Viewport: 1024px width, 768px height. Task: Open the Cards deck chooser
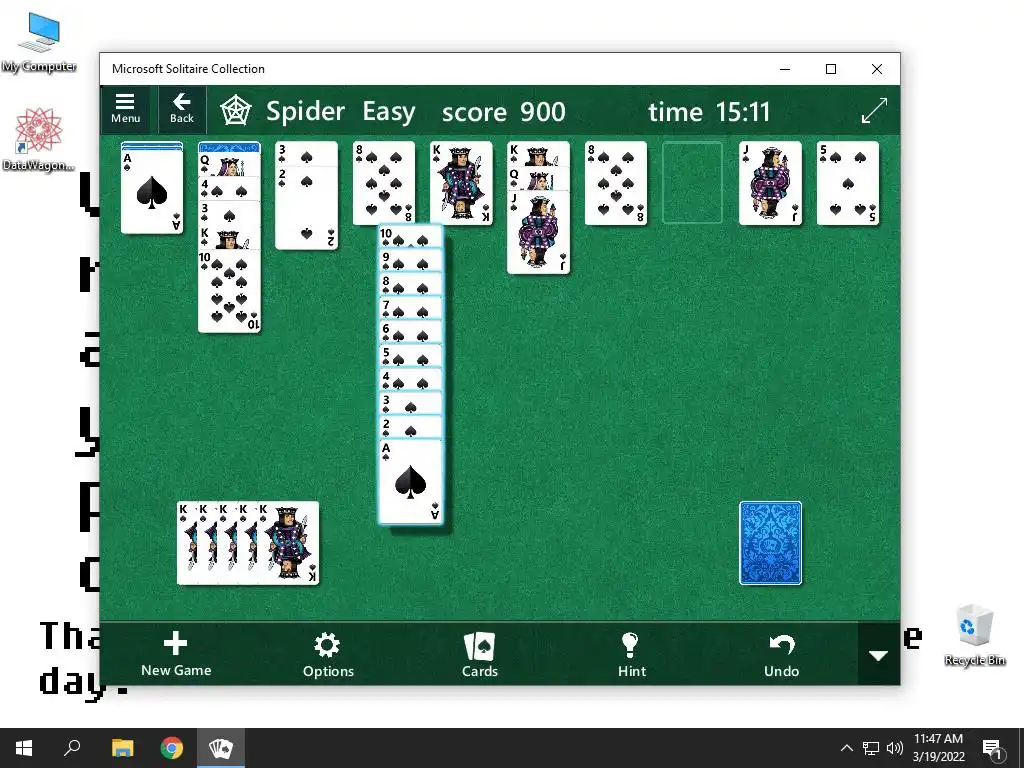[479, 654]
